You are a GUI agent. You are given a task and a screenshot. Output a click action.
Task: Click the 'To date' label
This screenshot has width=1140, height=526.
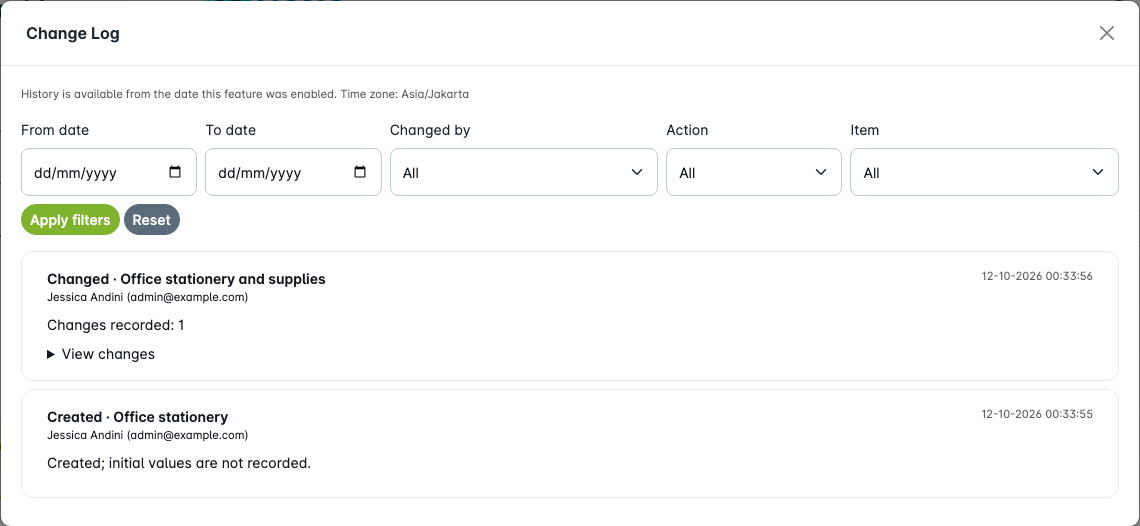click(x=230, y=131)
